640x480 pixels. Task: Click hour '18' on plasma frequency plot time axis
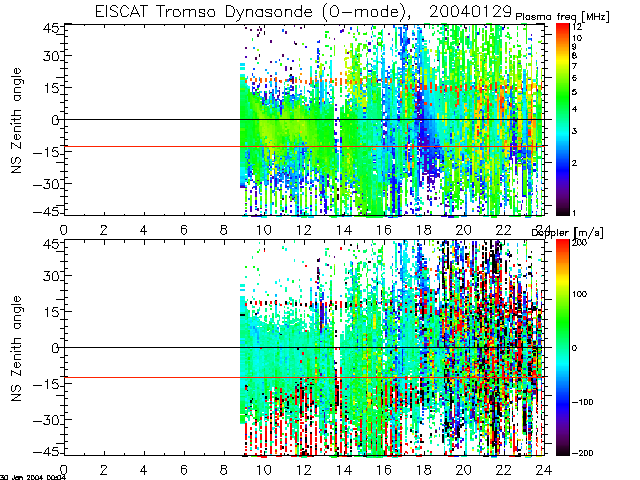424,230
